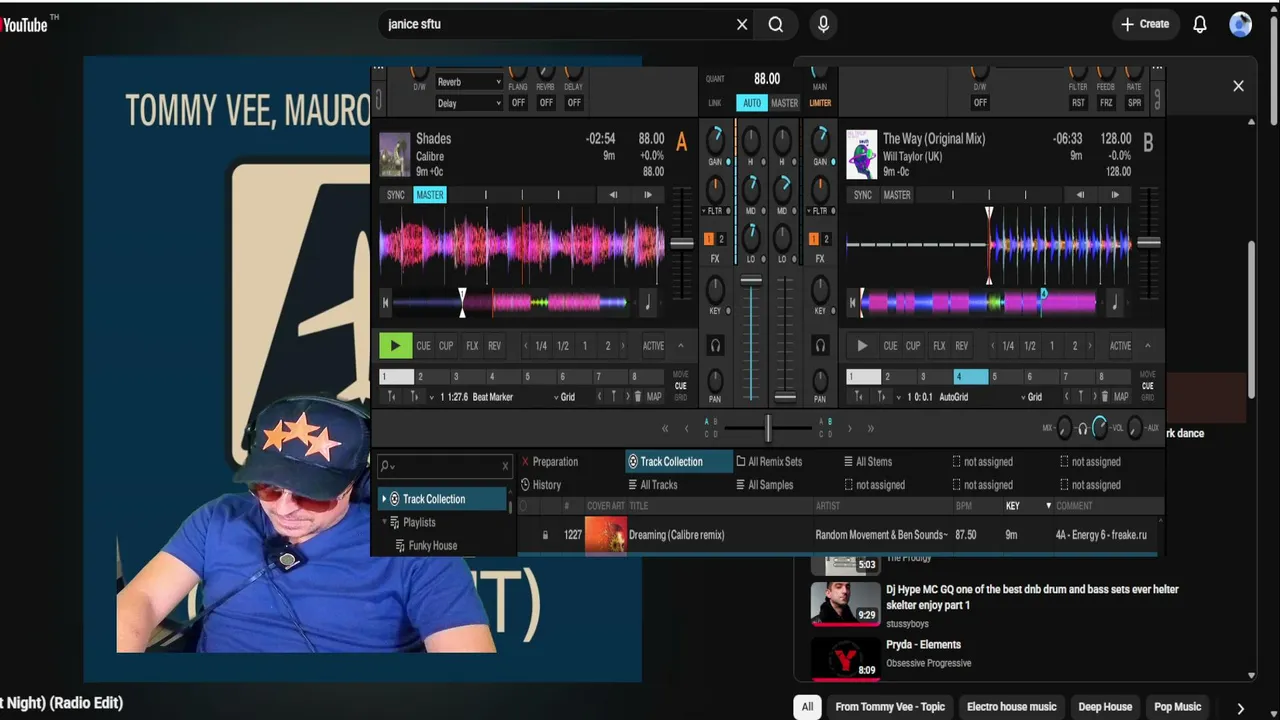Start playback on Traktor deck A
The width and height of the screenshot is (1280, 720).
pos(395,346)
